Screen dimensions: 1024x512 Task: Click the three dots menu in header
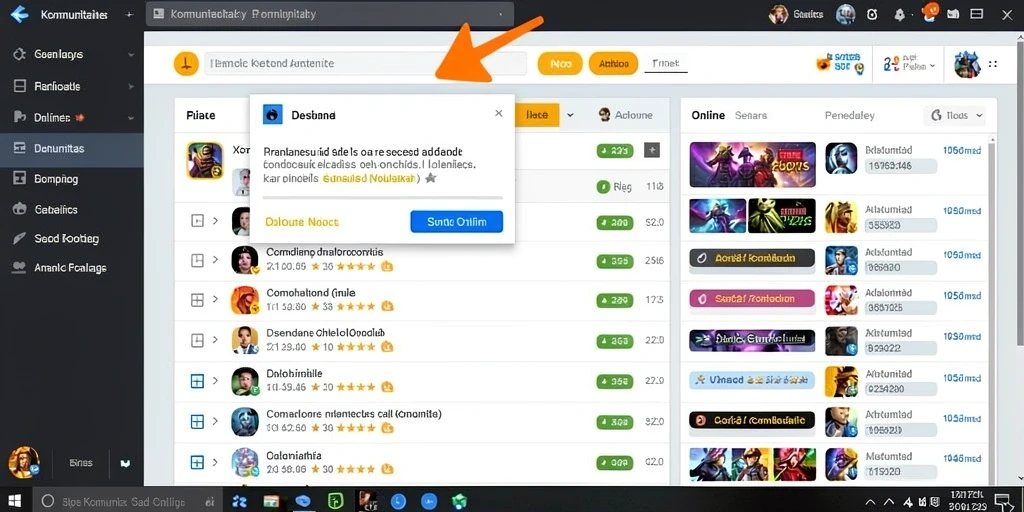coord(993,64)
